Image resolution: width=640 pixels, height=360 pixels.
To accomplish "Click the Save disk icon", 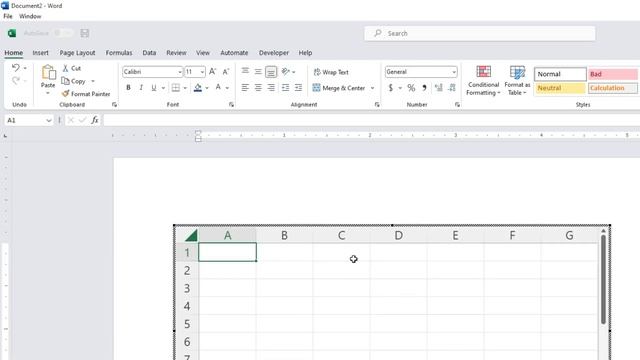I will 84,33.
